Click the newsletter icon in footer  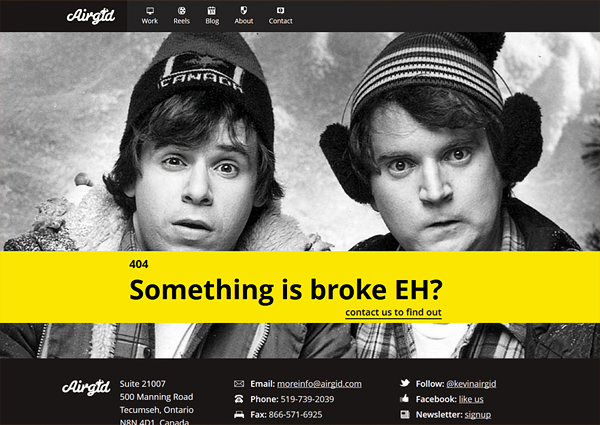tap(405, 414)
